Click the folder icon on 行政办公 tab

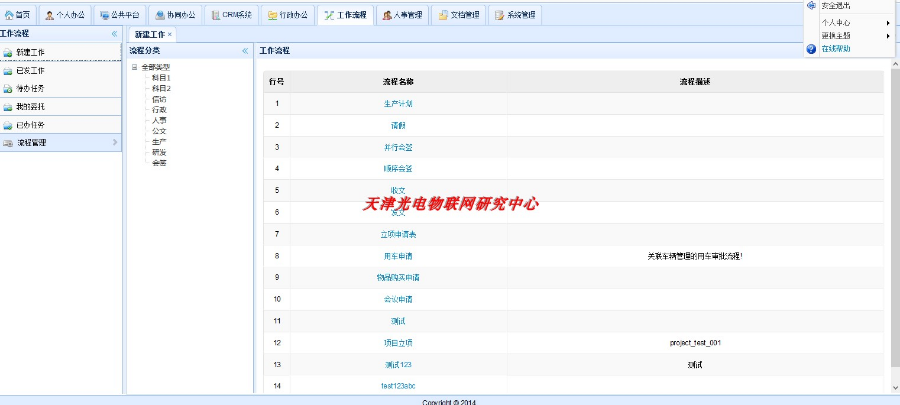click(x=272, y=15)
